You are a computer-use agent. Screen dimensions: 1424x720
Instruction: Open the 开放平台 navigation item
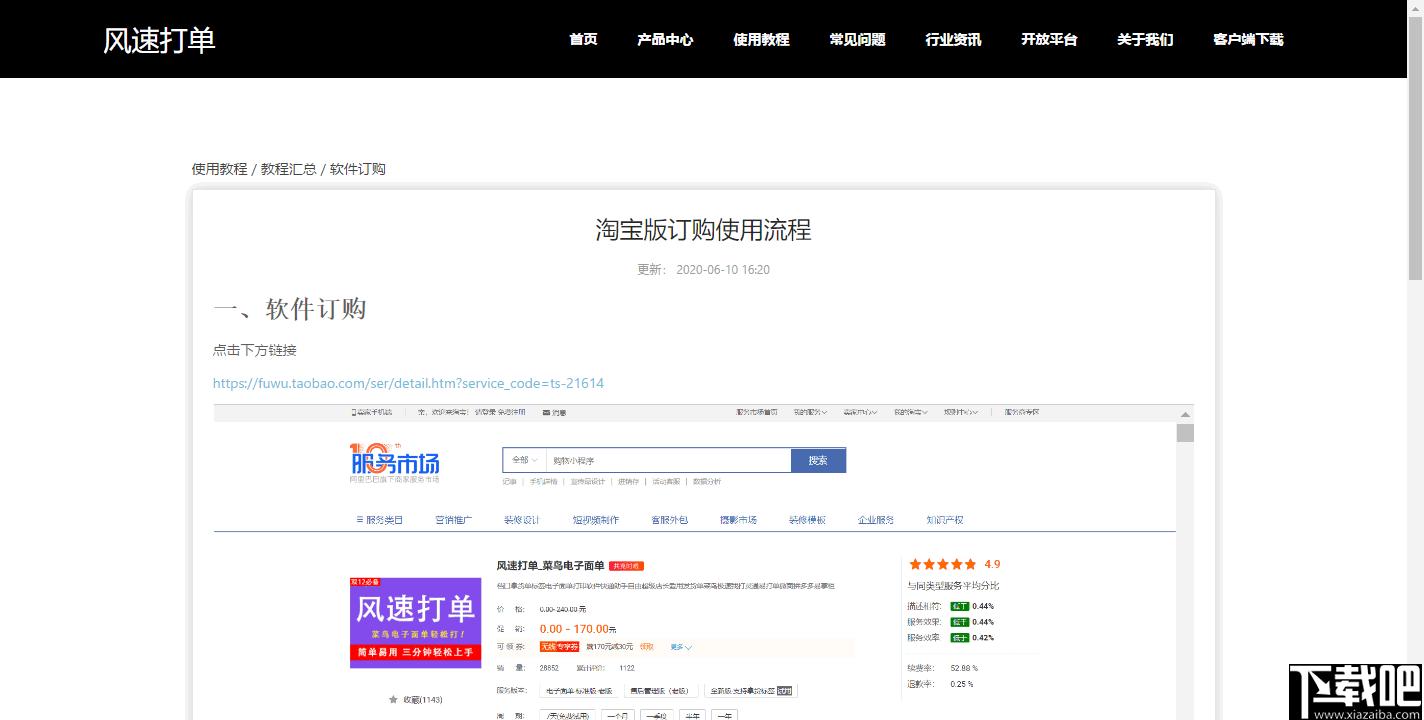(x=1049, y=40)
